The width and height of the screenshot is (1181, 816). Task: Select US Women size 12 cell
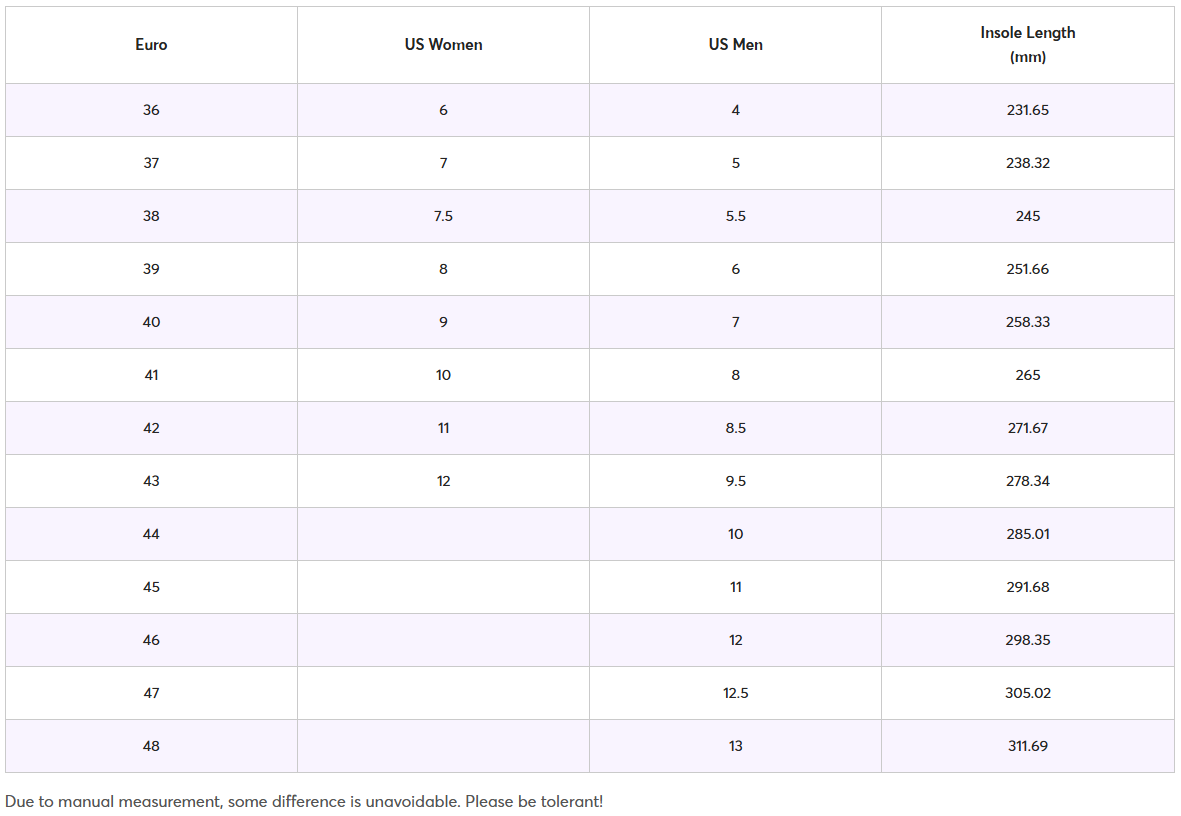[443, 481]
